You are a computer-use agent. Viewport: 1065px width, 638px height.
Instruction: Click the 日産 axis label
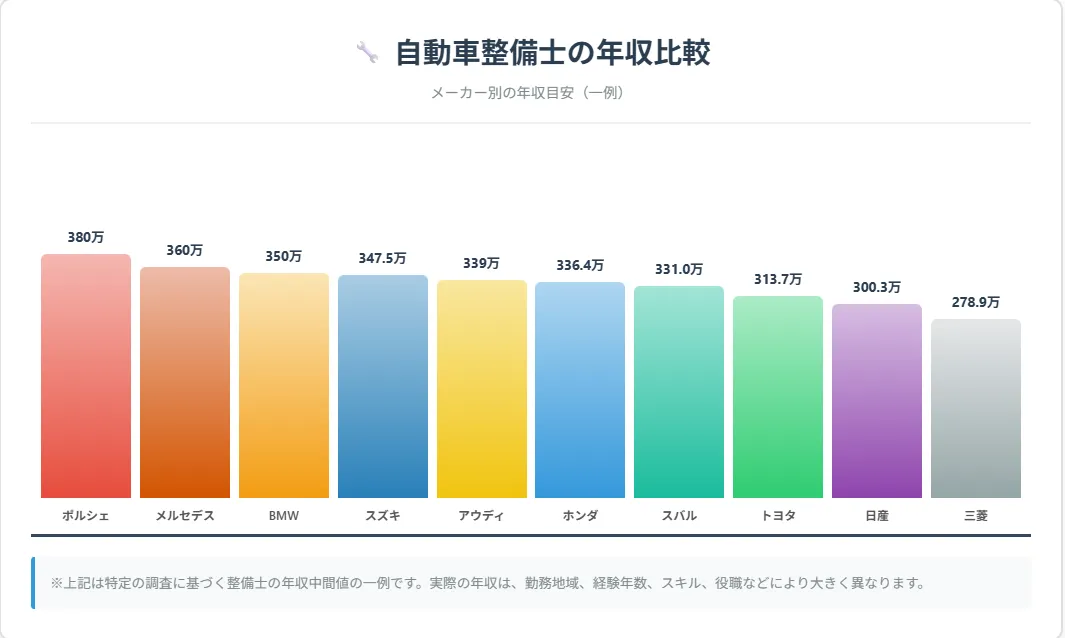click(877, 516)
